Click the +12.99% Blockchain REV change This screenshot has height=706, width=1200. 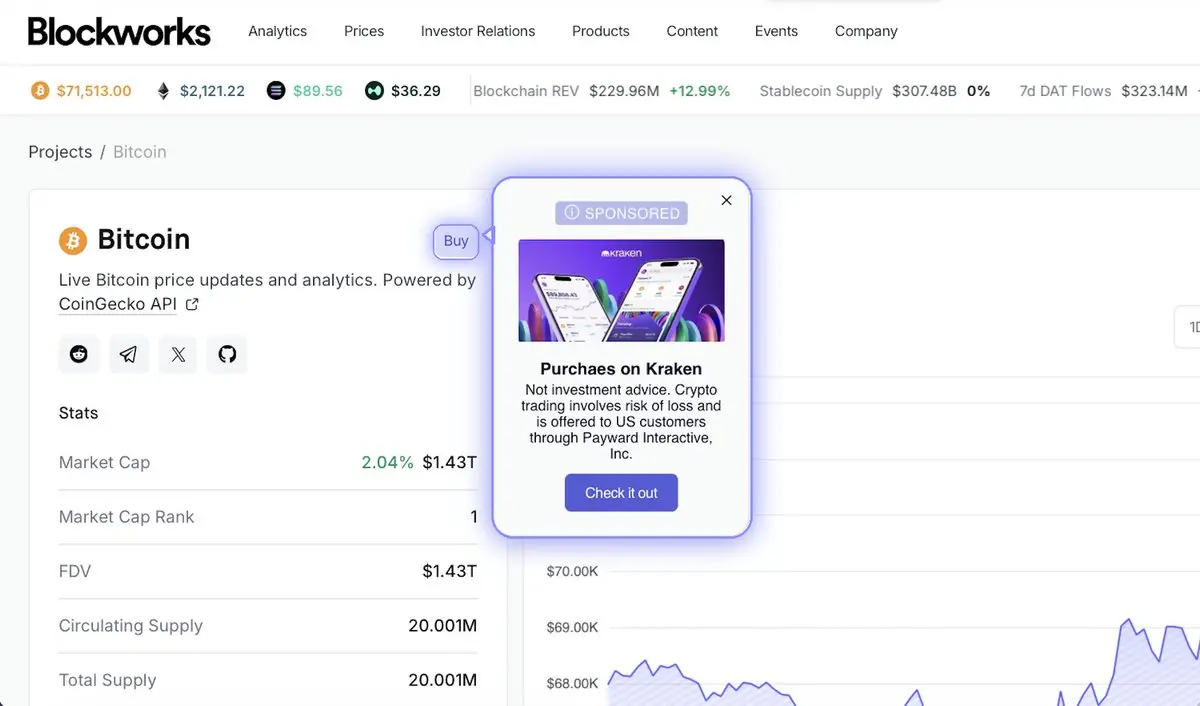point(700,91)
